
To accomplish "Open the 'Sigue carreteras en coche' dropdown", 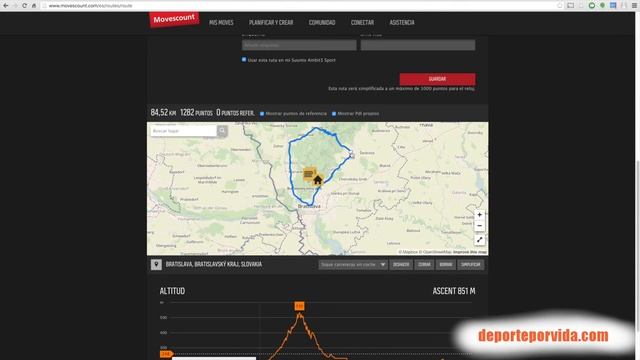I will pos(353,264).
